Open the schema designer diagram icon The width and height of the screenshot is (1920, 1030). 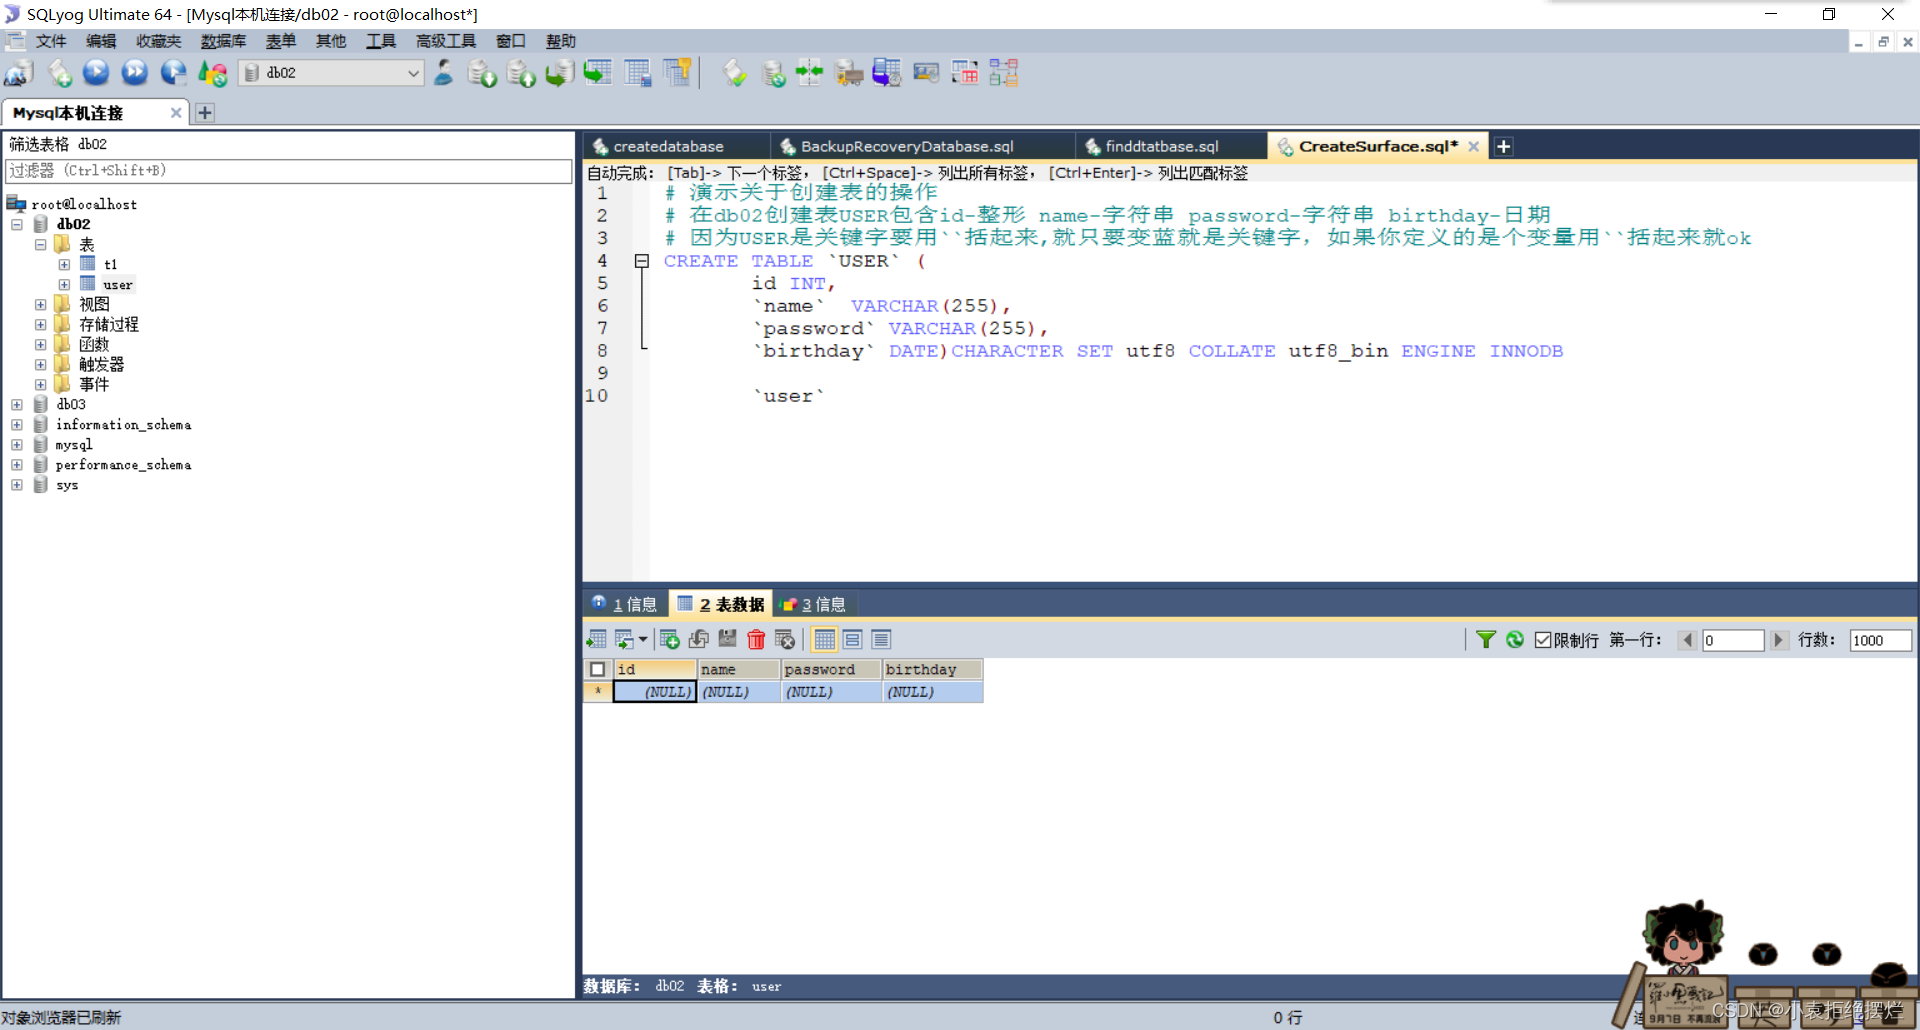point(1004,73)
